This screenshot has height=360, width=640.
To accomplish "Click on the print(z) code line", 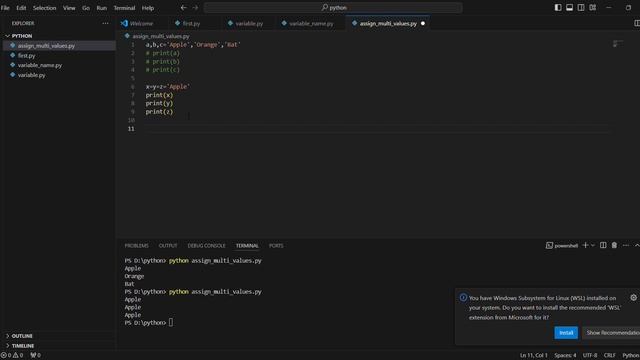I will (159, 111).
